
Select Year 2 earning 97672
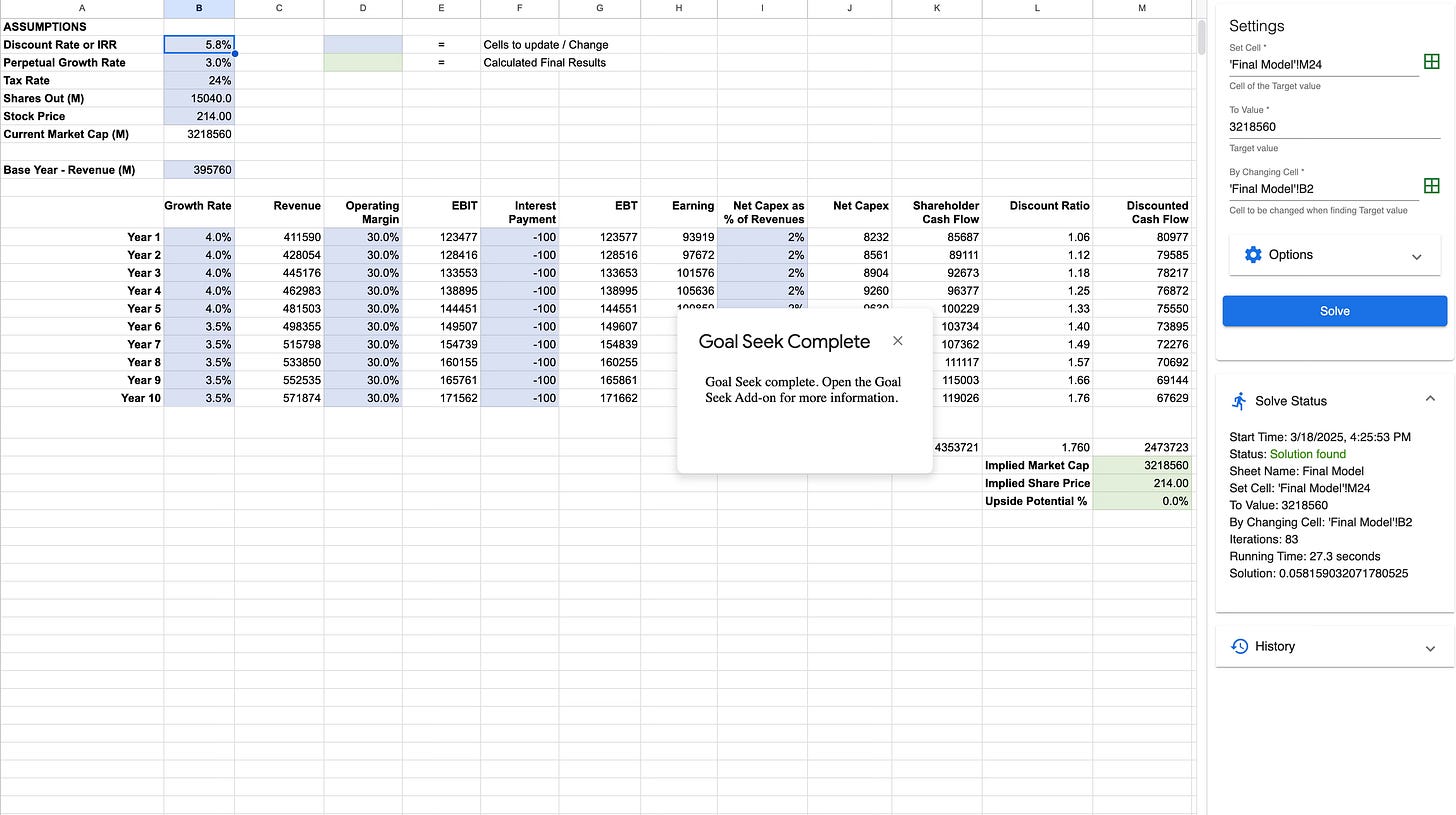tap(679, 255)
